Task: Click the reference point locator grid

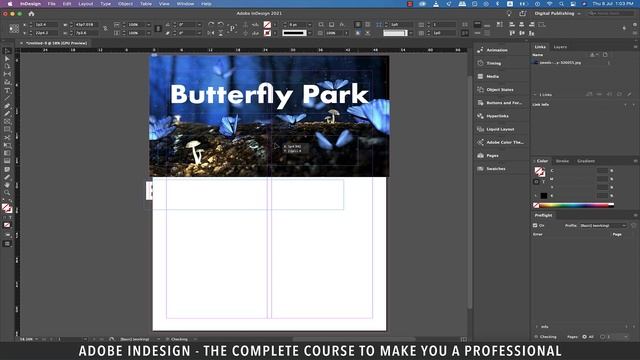Action: 14,29
